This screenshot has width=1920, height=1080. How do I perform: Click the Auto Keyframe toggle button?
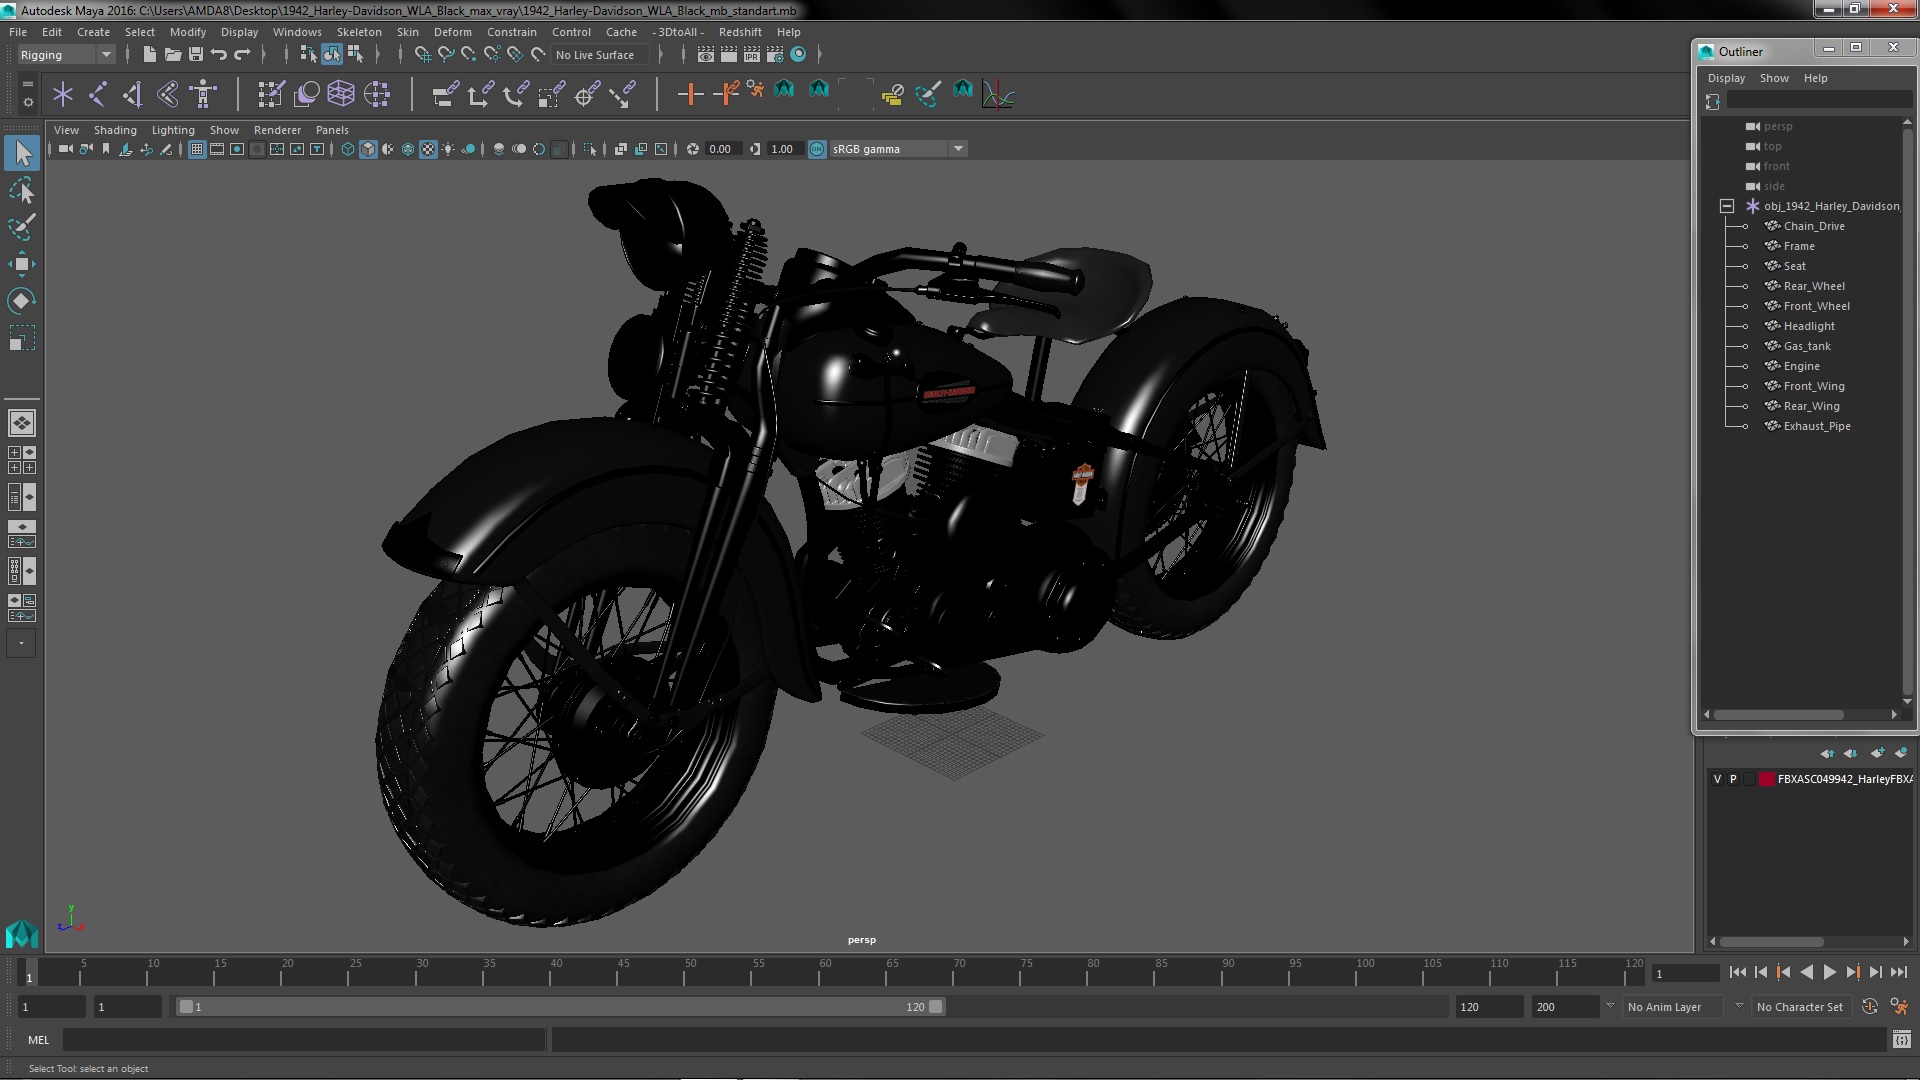[1870, 1006]
